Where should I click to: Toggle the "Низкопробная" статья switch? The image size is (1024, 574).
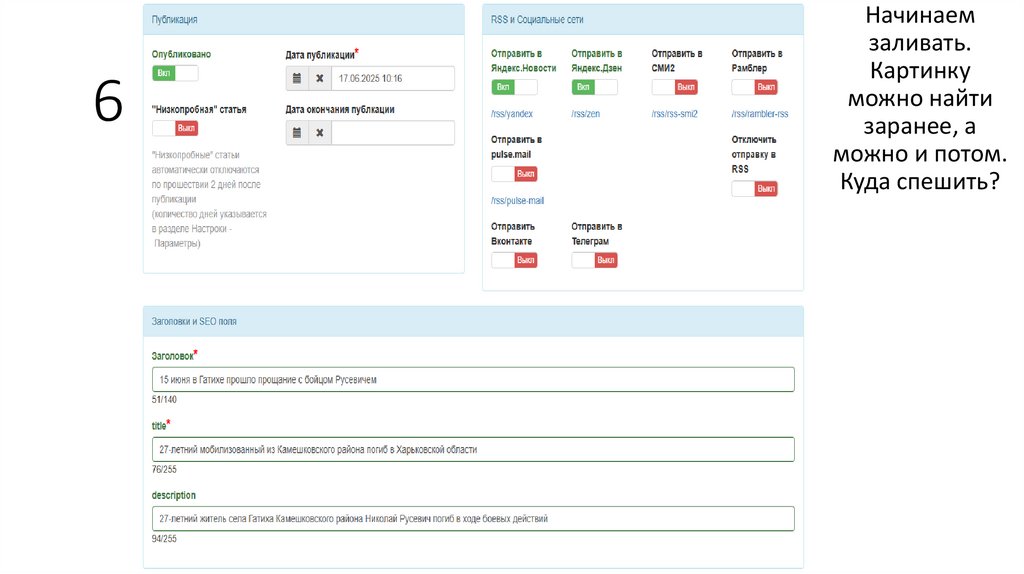175,128
